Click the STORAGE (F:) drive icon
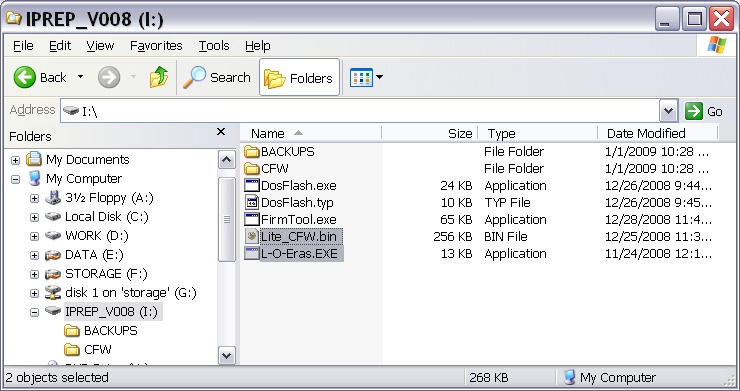The image size is (740, 391). 53,274
